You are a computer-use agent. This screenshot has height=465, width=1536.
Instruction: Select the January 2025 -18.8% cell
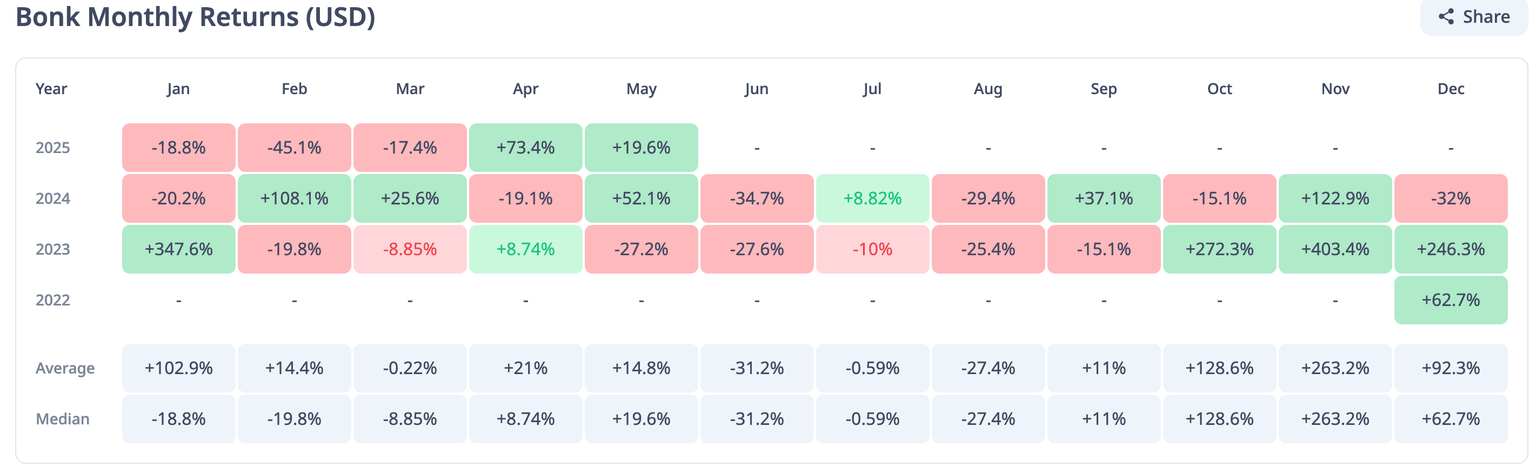click(x=178, y=147)
